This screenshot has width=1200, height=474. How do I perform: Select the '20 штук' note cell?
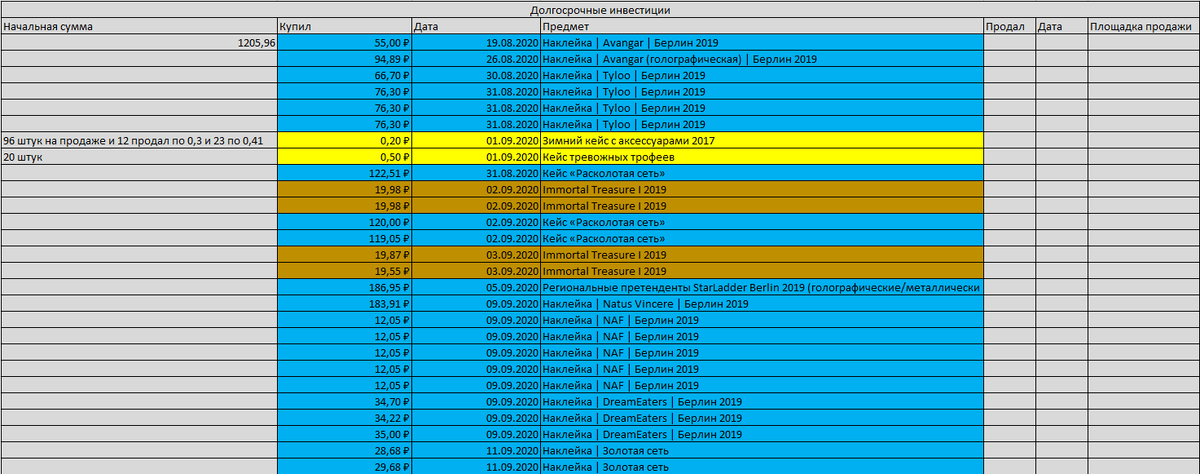click(x=139, y=156)
